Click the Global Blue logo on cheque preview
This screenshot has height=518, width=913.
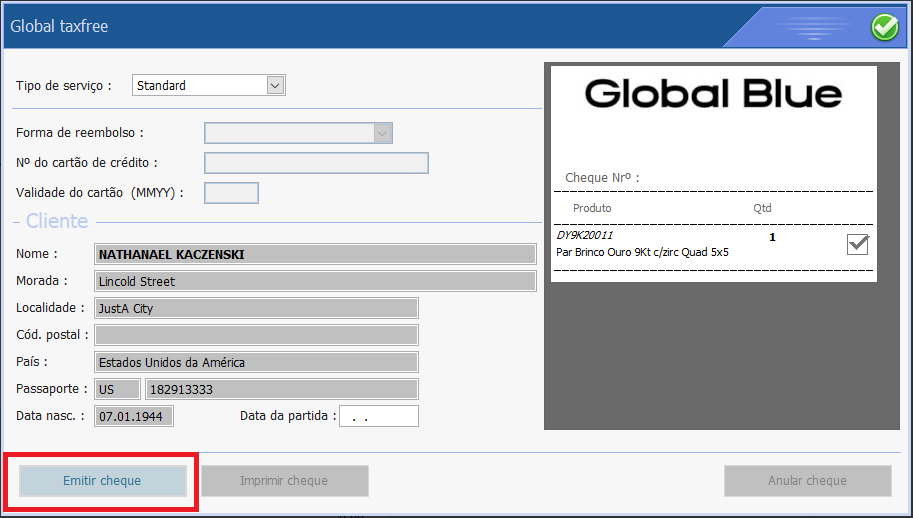(713, 95)
